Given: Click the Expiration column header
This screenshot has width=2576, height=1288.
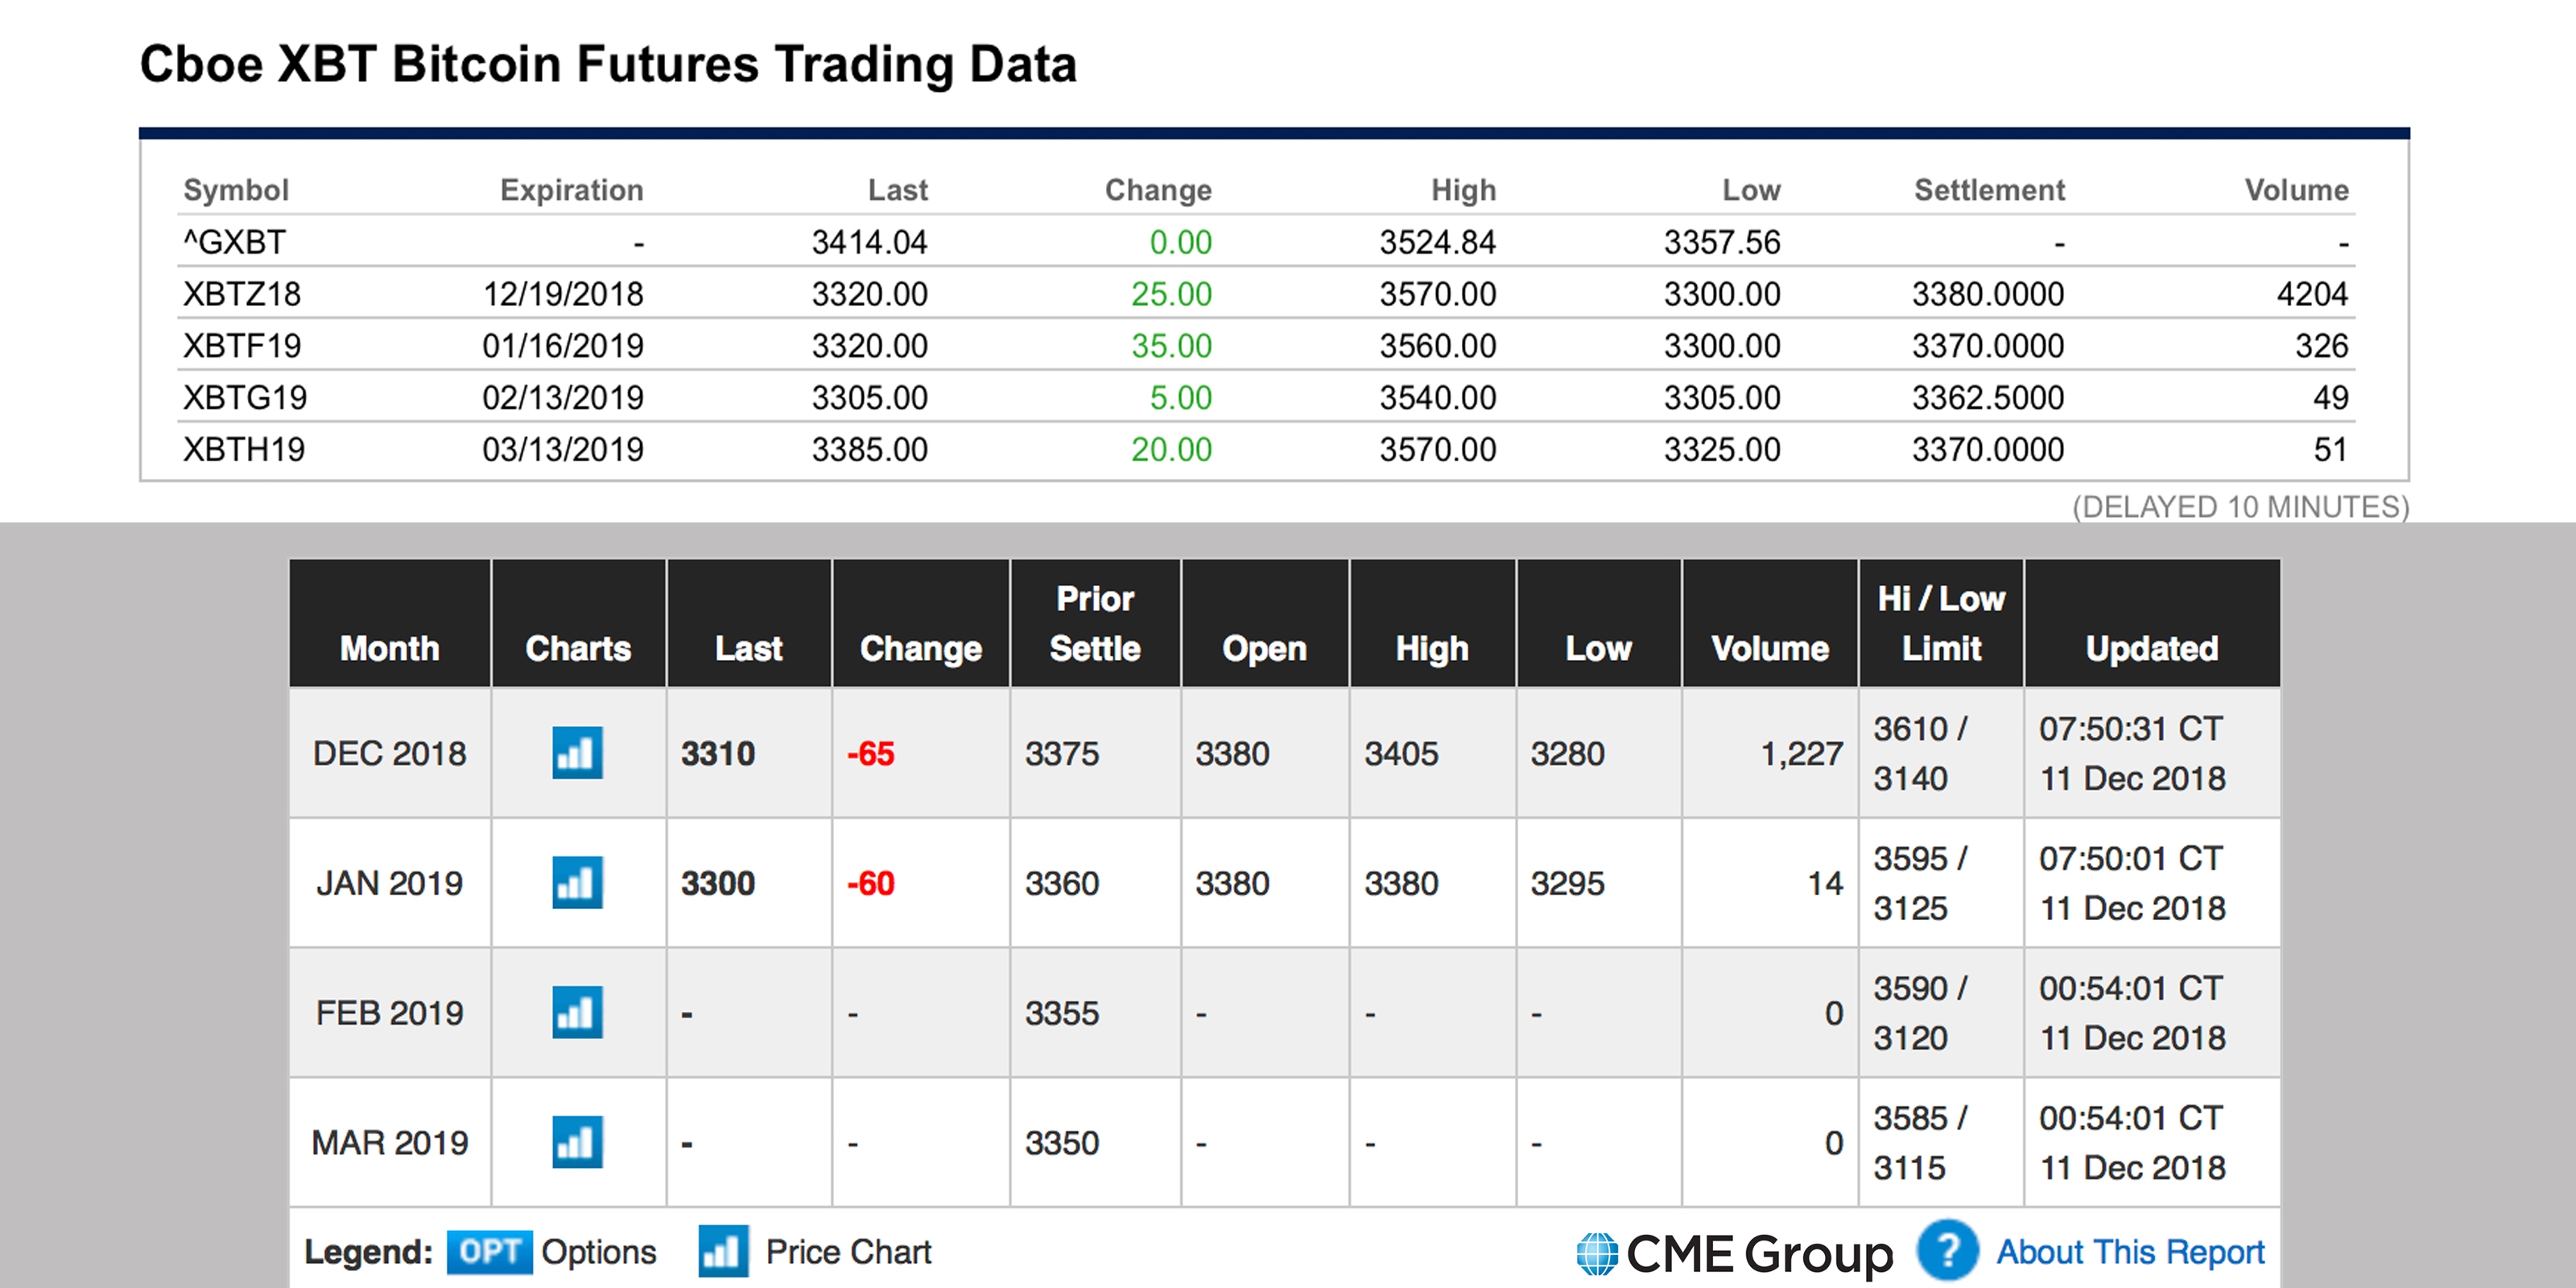Looking at the screenshot, I should point(571,190).
